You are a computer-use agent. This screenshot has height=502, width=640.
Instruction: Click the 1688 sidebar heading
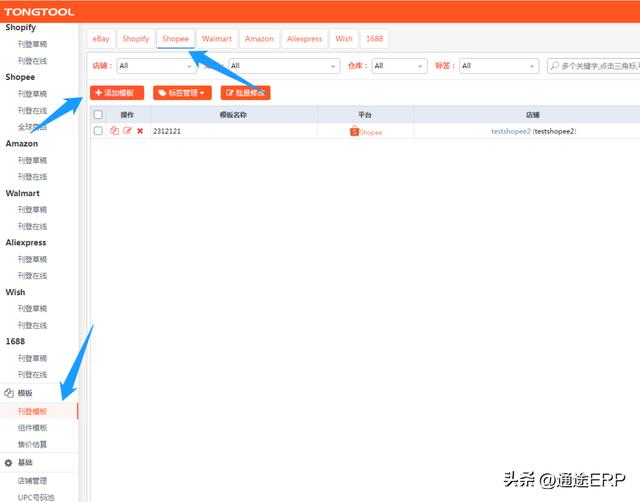[x=15, y=342]
